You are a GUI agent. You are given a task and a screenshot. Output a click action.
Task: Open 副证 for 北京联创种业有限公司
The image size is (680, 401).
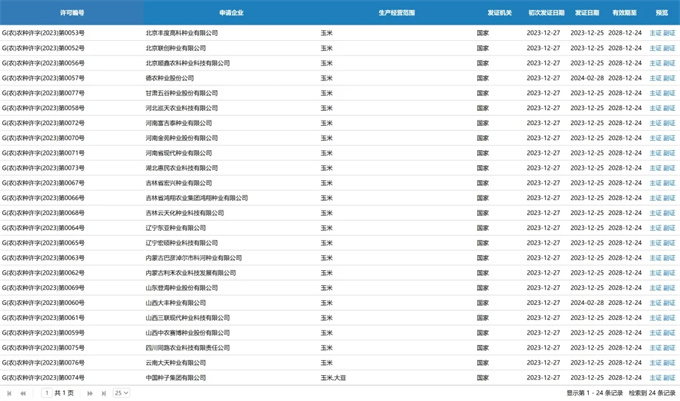pos(669,47)
